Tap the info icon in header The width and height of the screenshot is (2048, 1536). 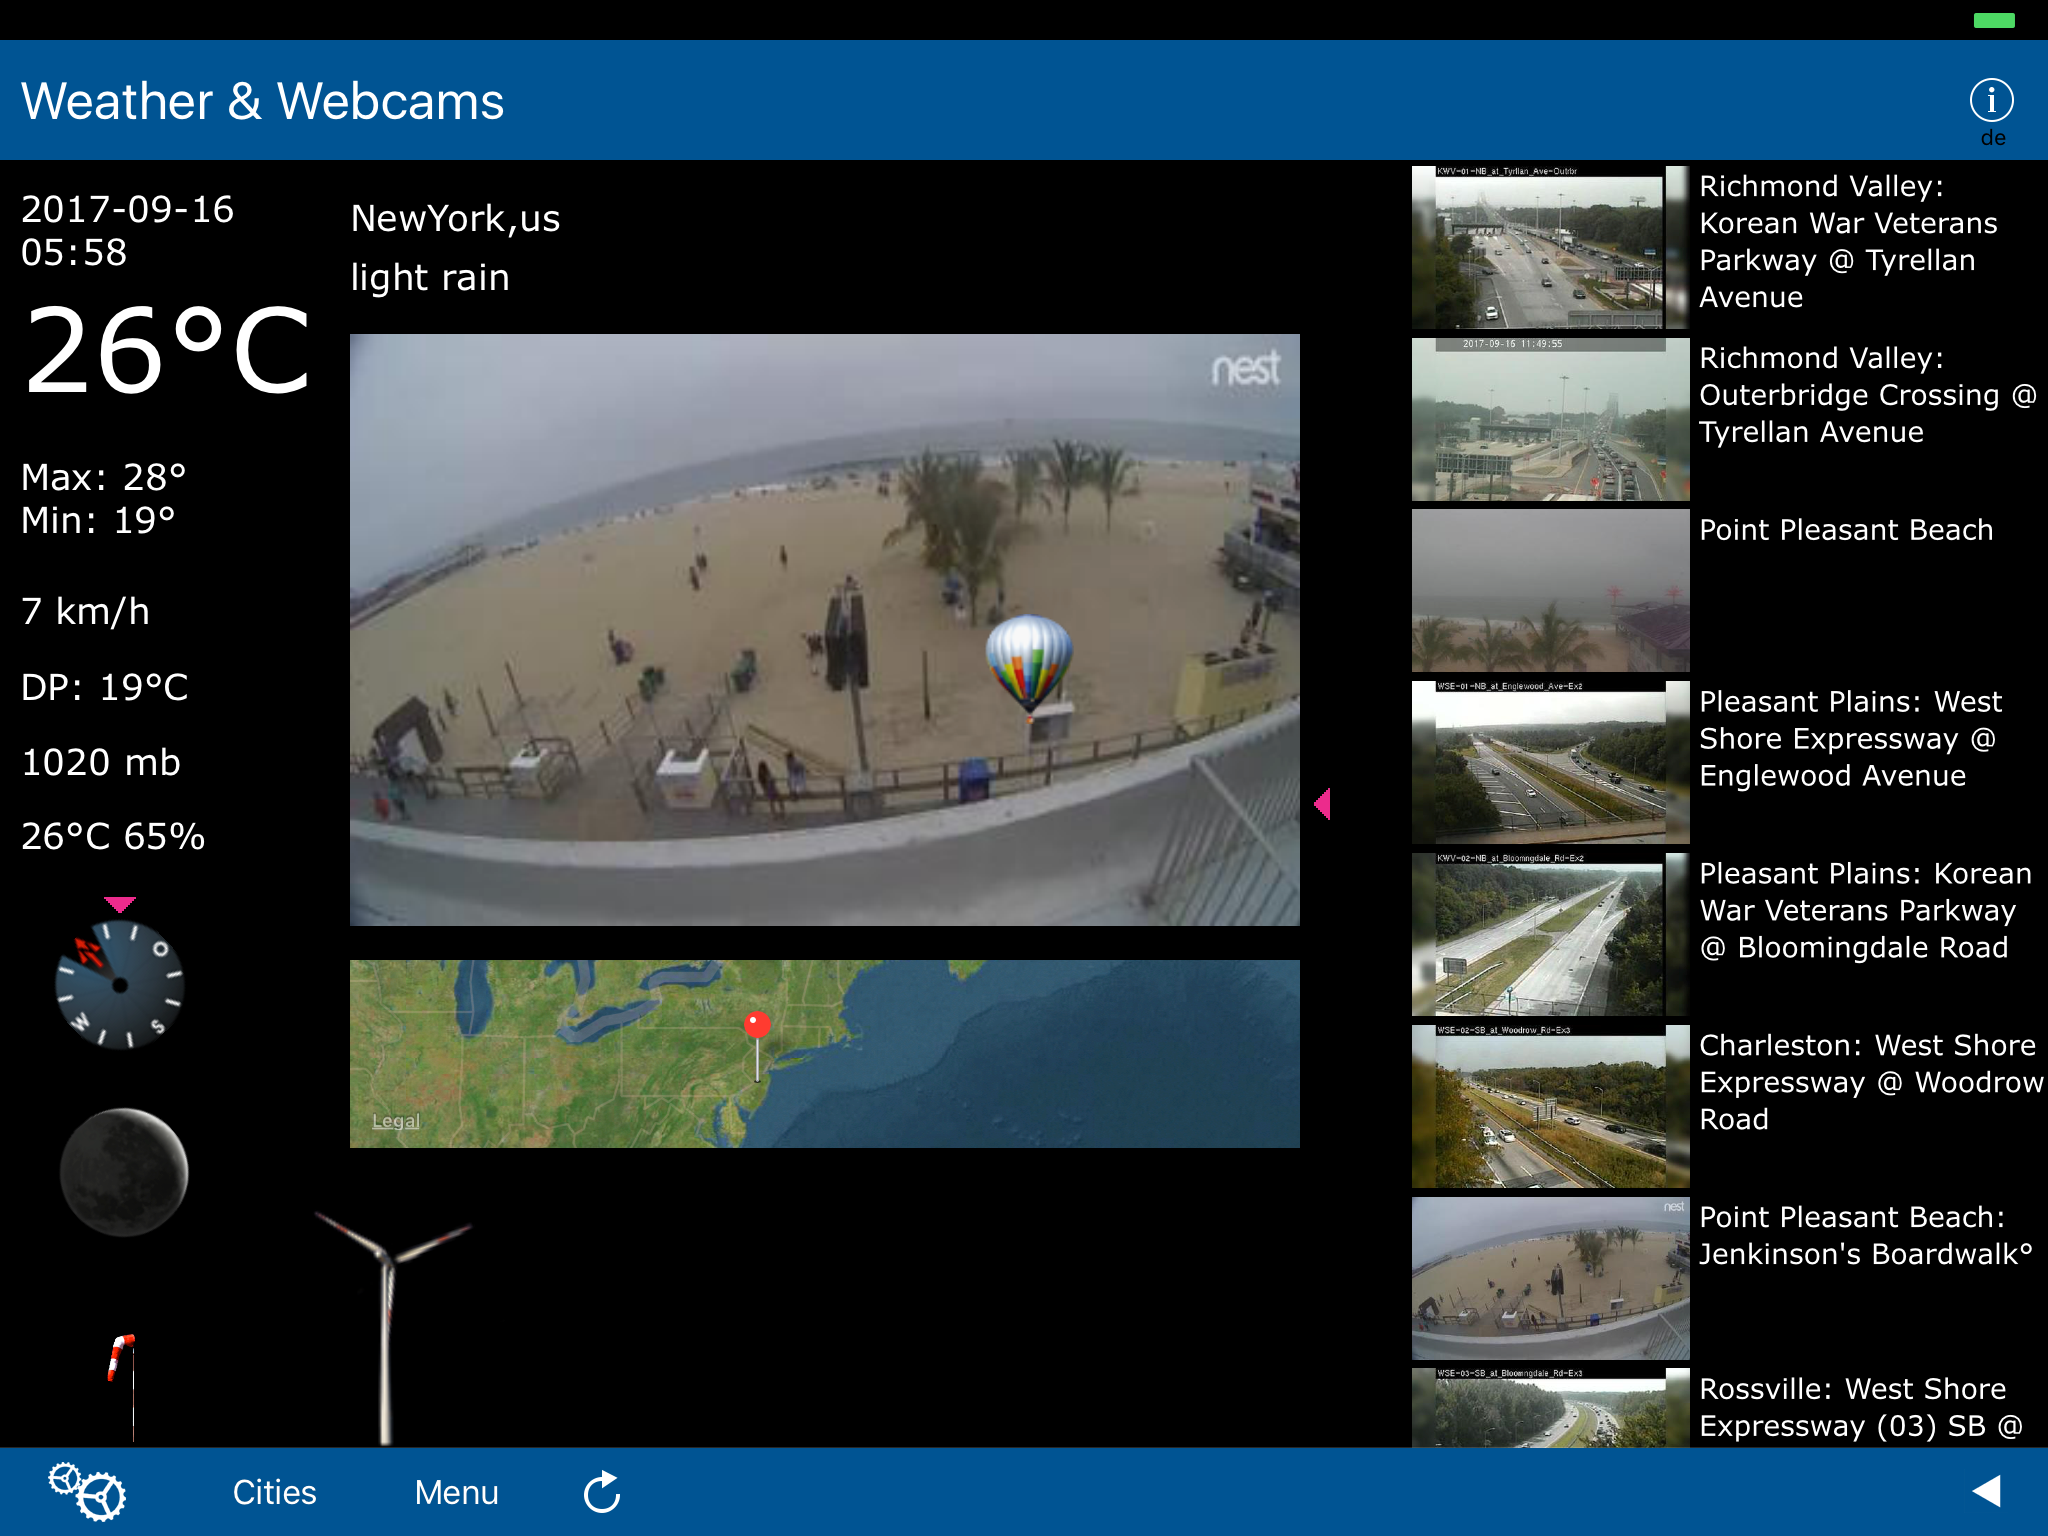click(x=1991, y=101)
